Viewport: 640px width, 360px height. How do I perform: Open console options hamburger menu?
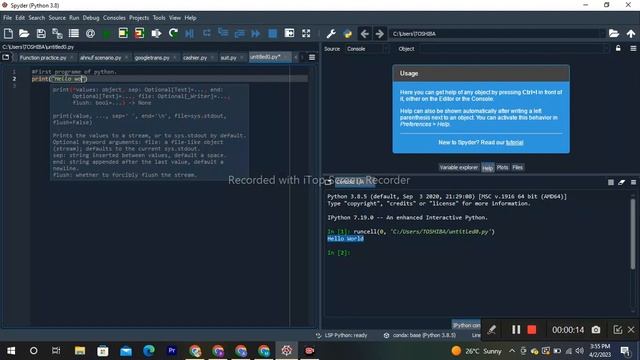point(633,182)
